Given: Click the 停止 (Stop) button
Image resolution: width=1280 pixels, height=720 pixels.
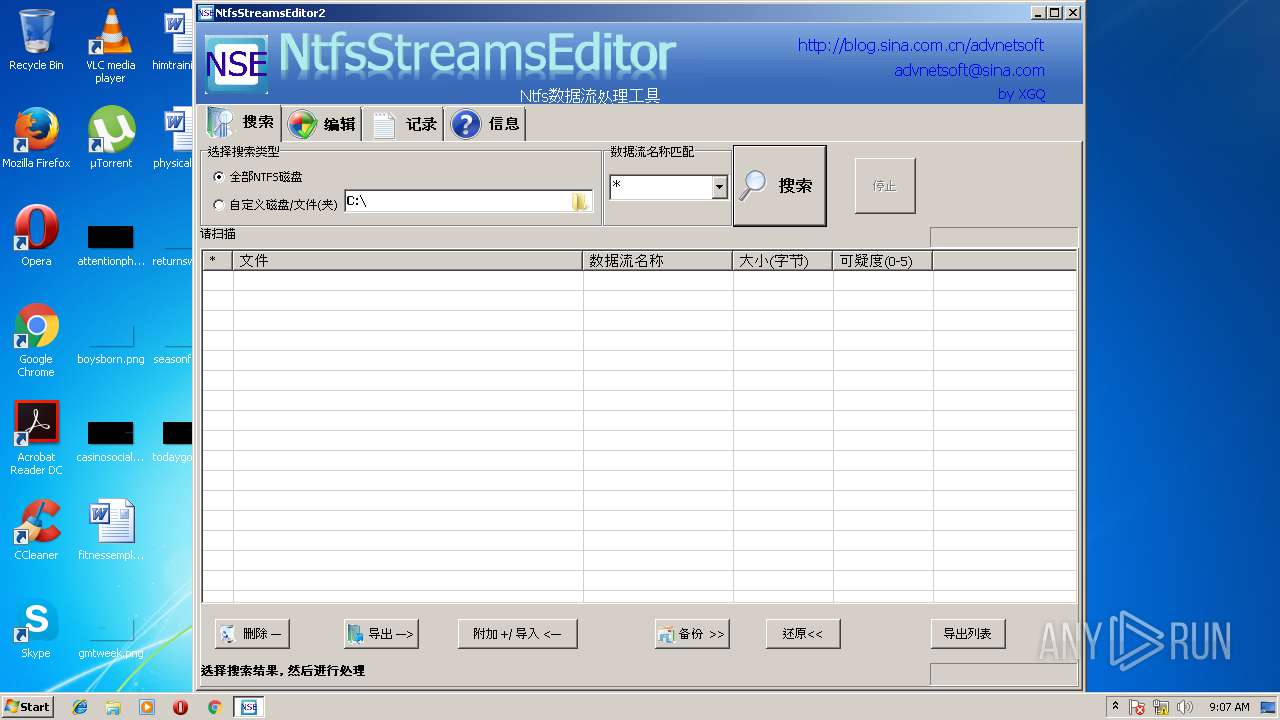Looking at the screenshot, I should 885,186.
